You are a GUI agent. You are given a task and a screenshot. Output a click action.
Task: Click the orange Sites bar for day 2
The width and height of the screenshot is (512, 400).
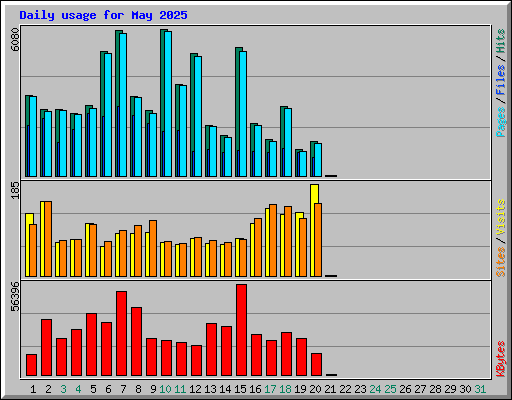48,239
